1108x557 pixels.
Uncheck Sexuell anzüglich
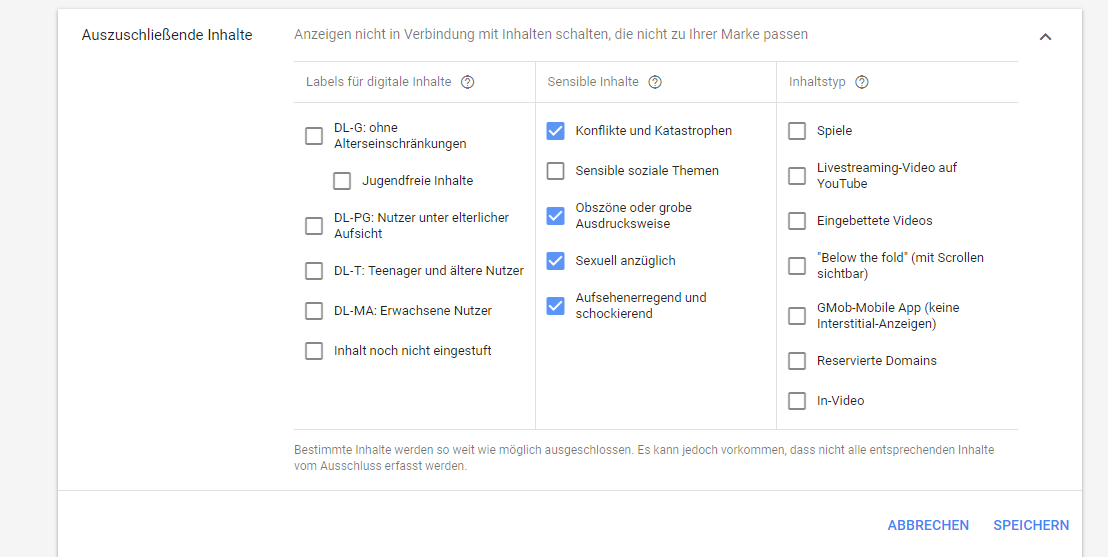[555, 261]
